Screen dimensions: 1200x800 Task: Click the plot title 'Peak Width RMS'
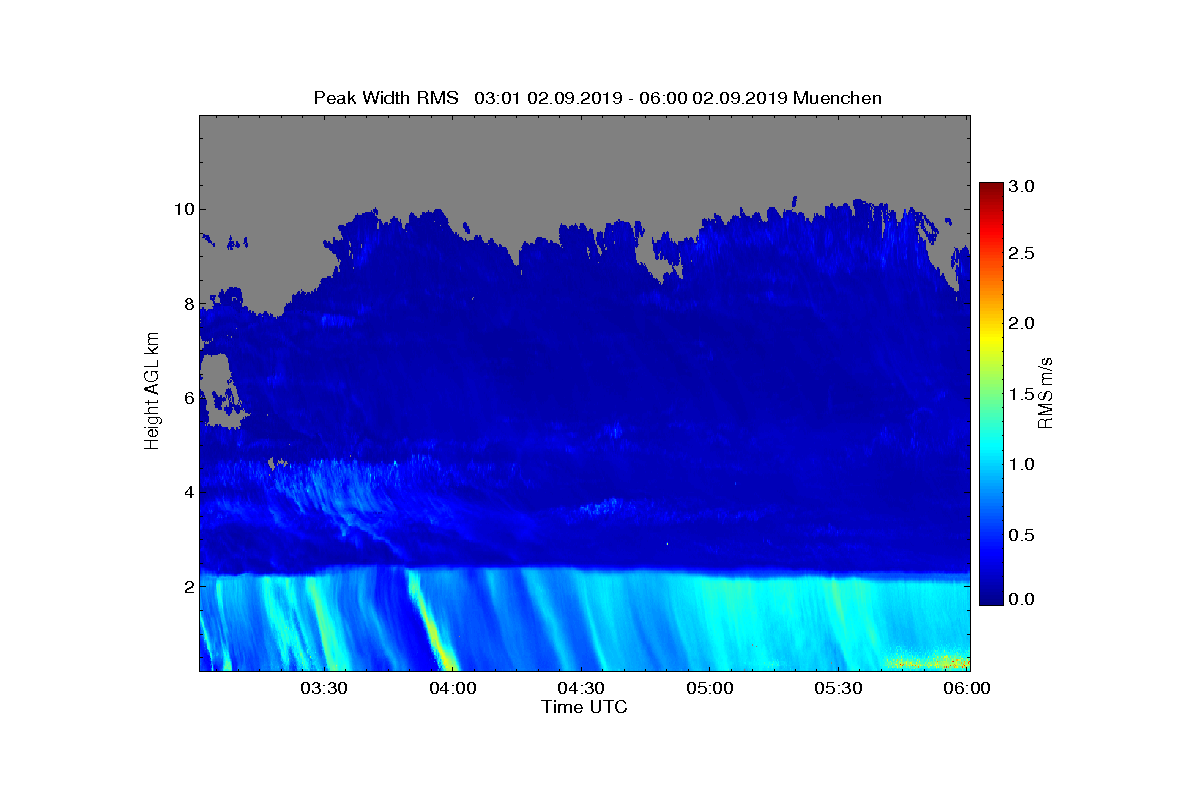click(386, 97)
